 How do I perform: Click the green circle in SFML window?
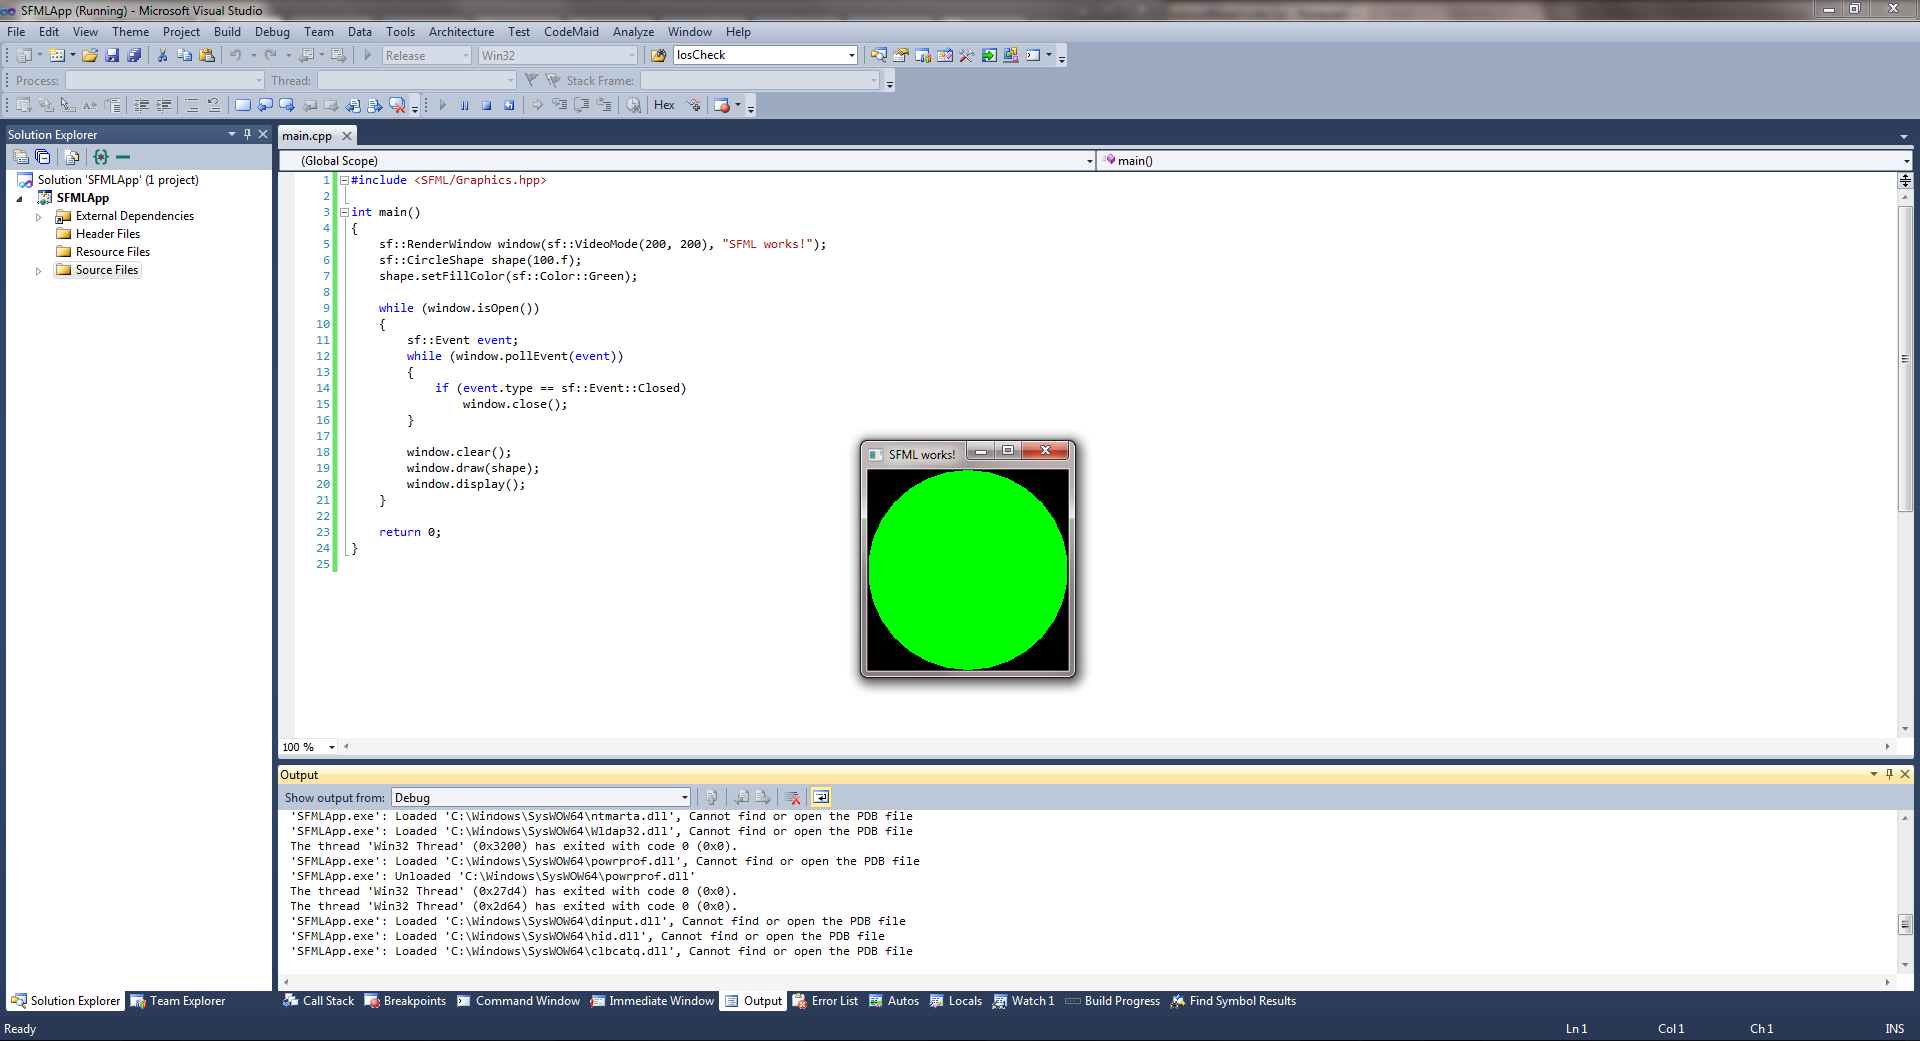click(x=968, y=570)
